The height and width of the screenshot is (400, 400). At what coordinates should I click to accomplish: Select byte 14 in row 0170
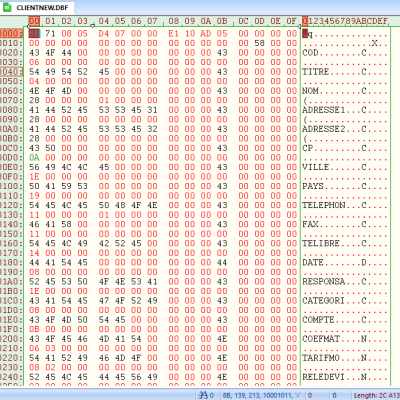point(34,253)
